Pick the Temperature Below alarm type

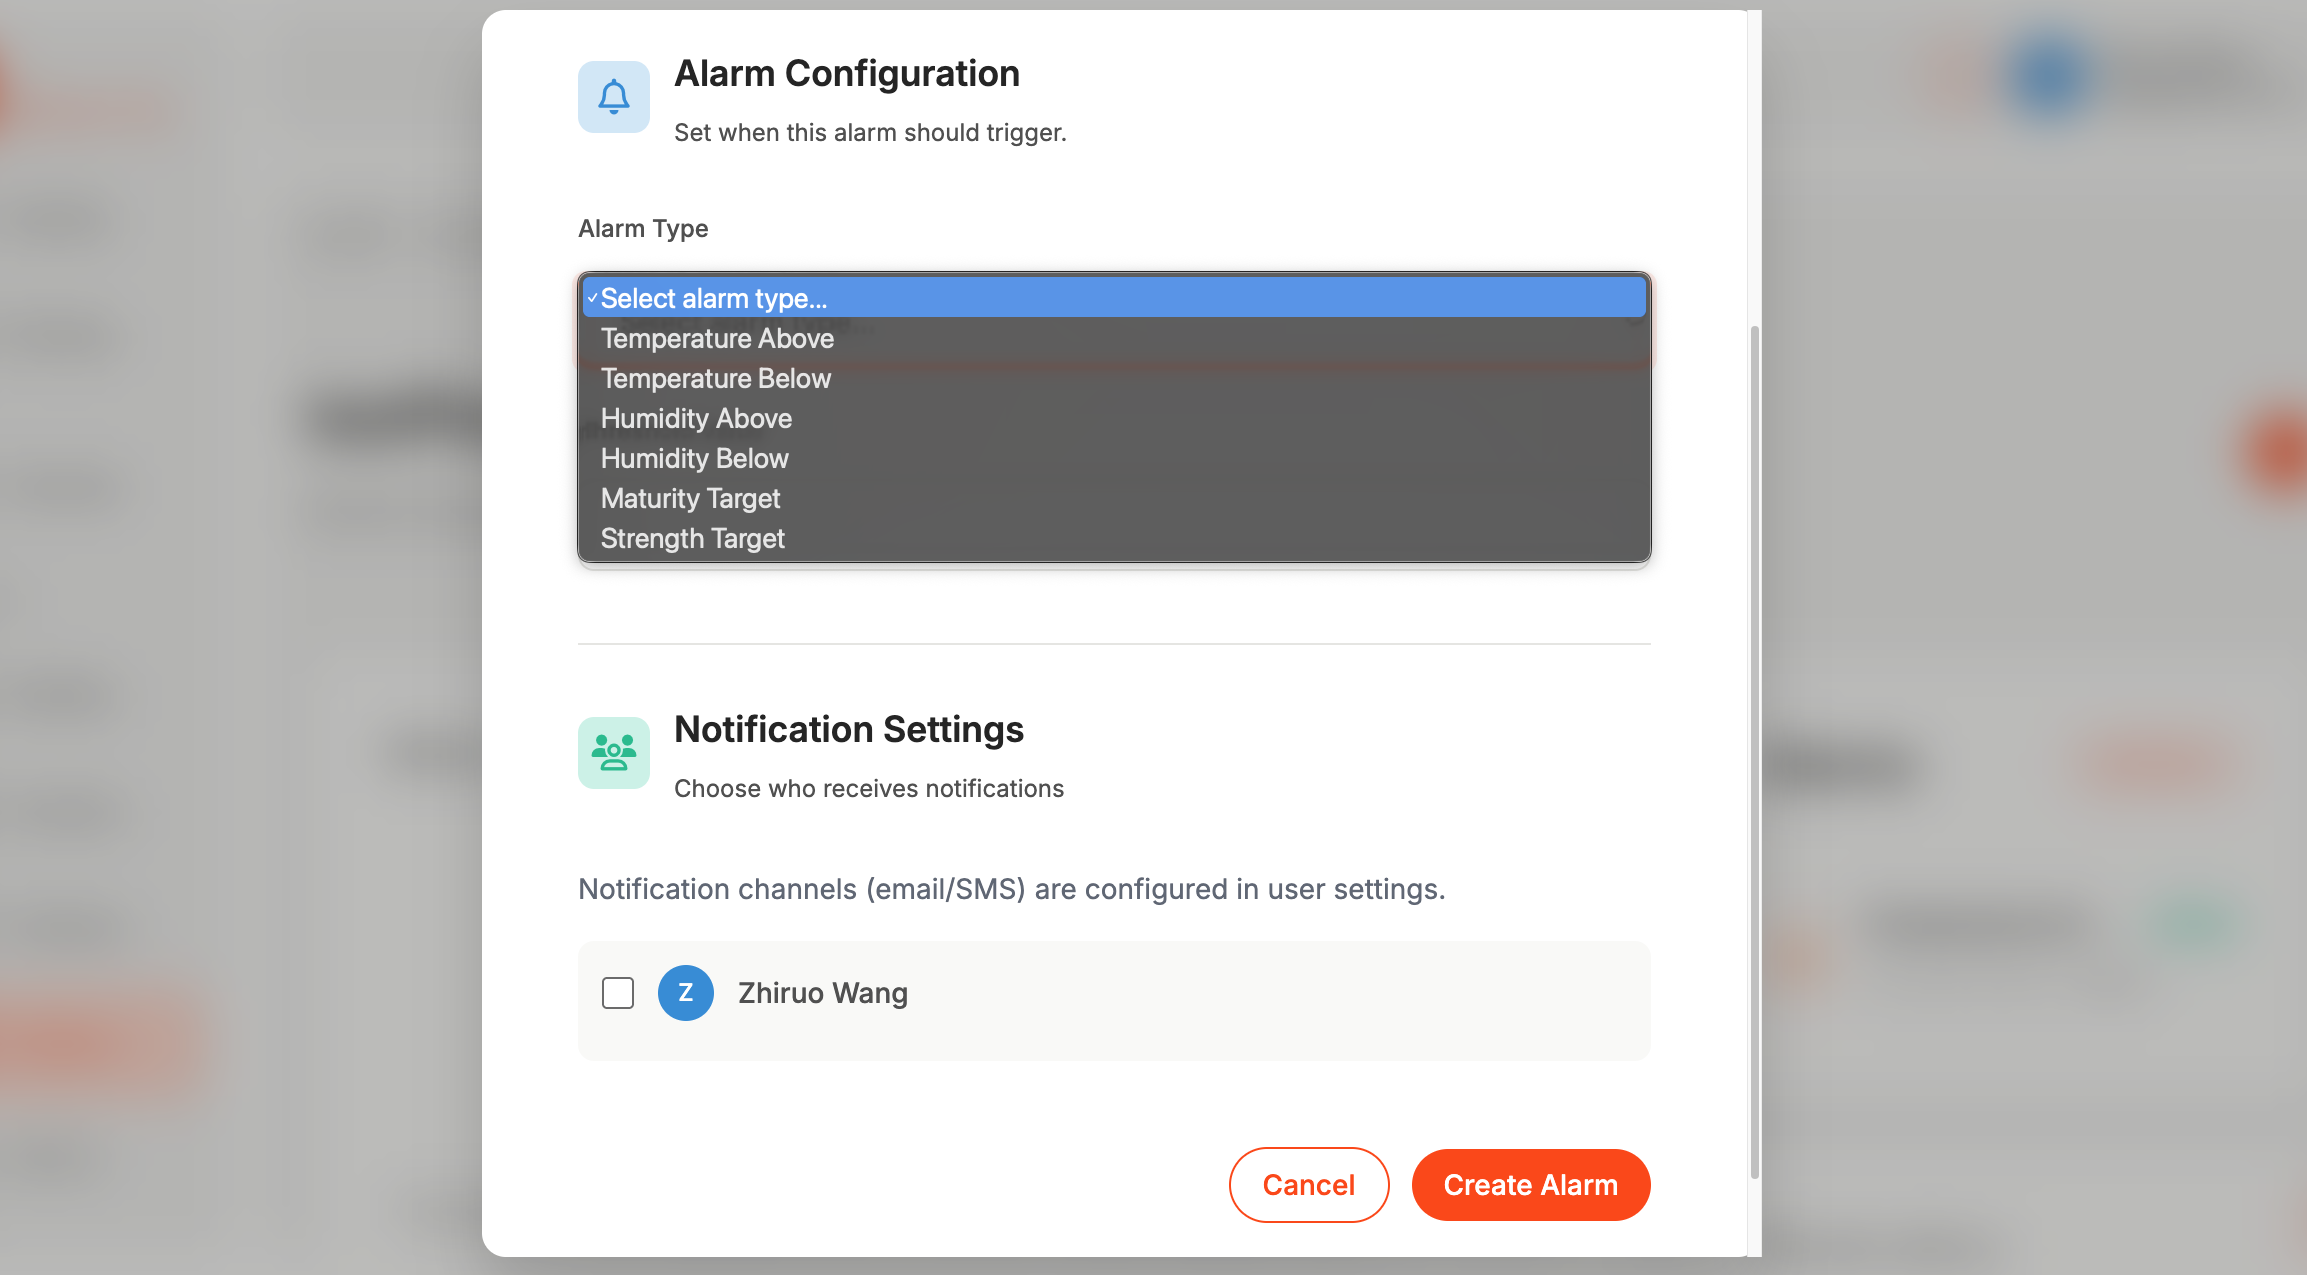click(x=716, y=379)
